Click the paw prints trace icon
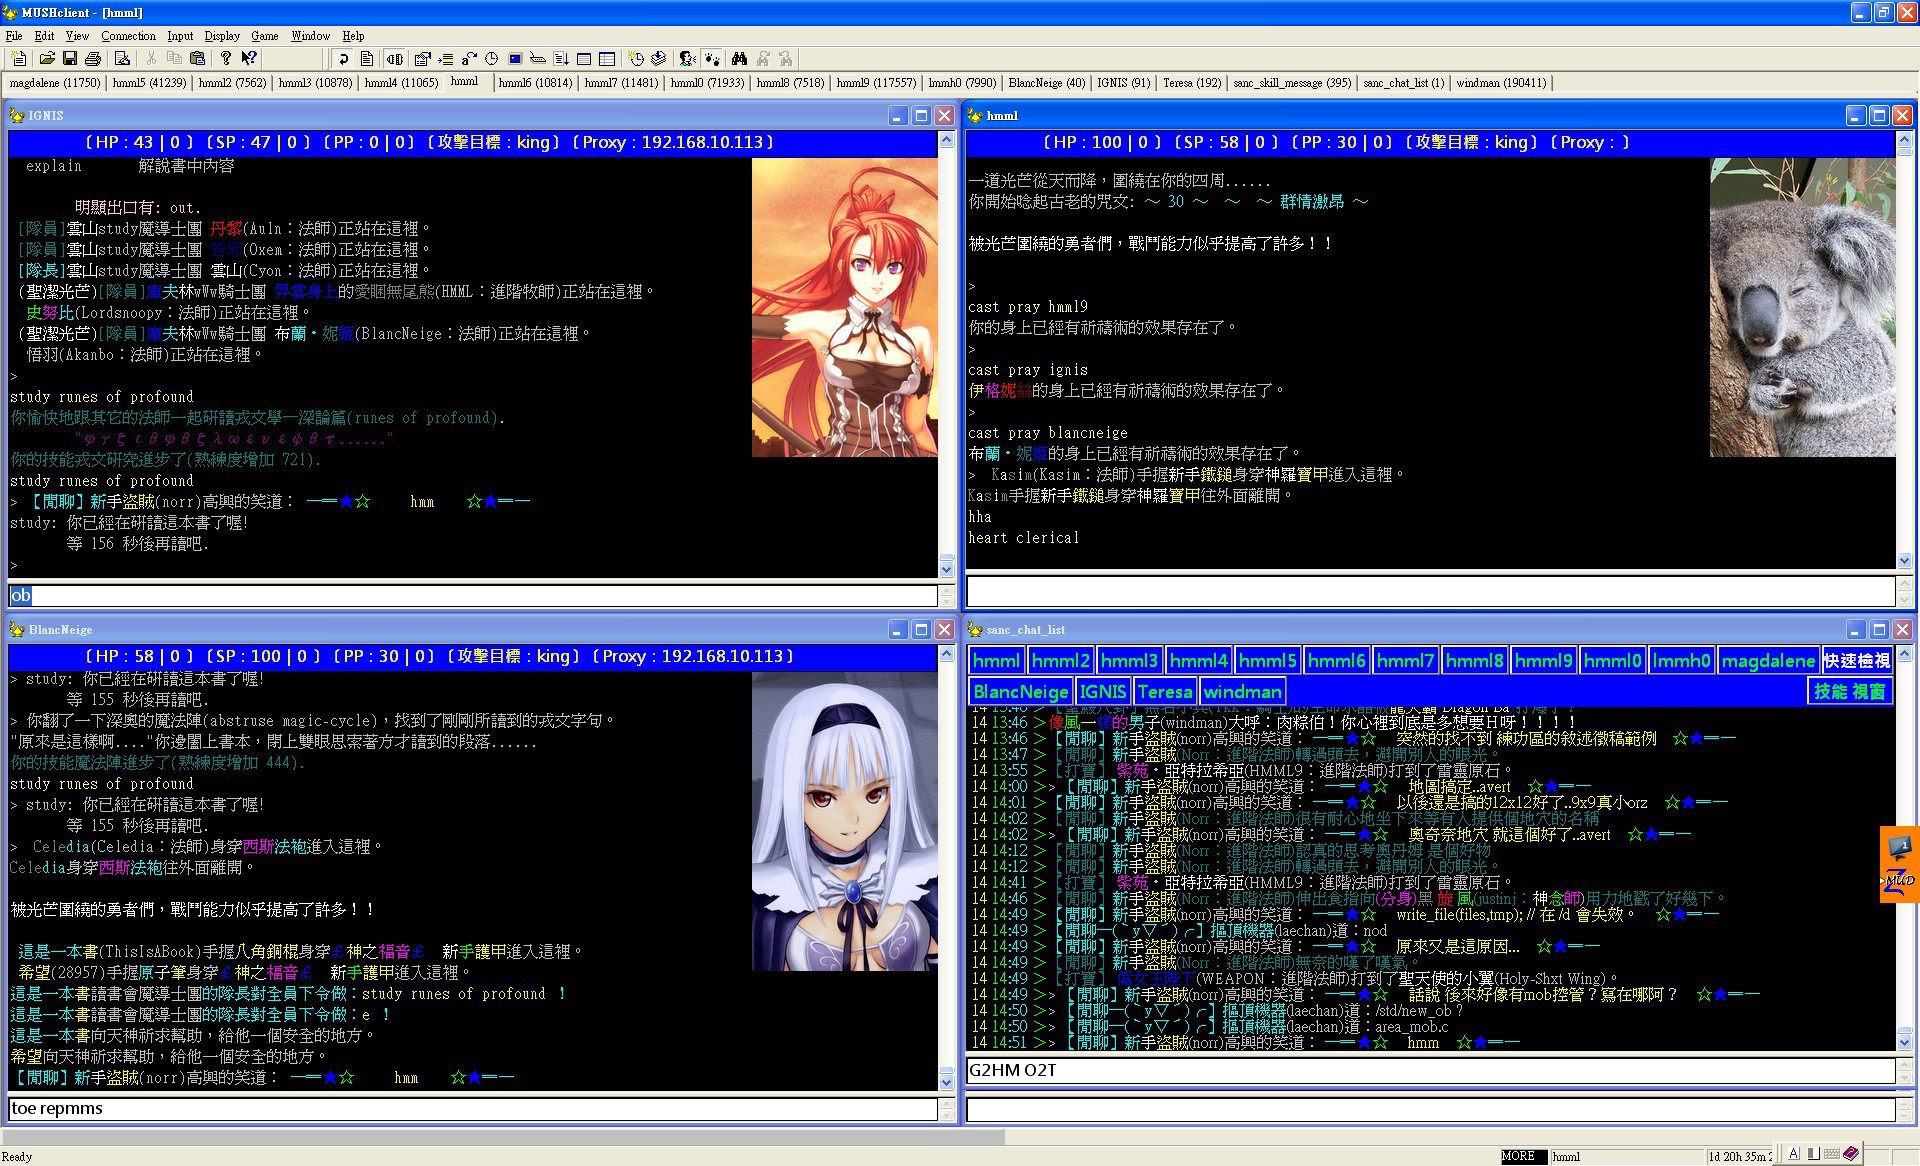 tap(712, 59)
